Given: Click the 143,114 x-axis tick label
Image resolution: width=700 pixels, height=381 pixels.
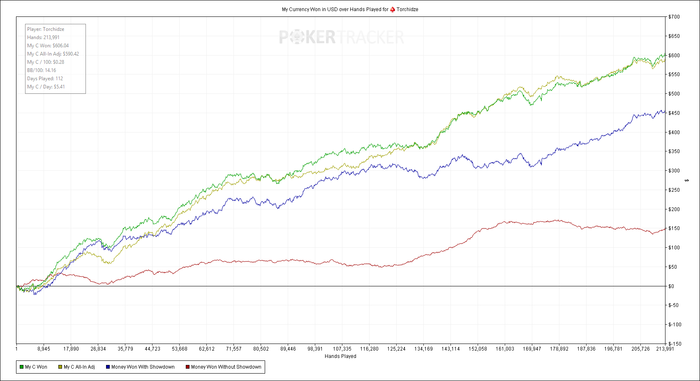Looking at the screenshot, I should (450, 349).
